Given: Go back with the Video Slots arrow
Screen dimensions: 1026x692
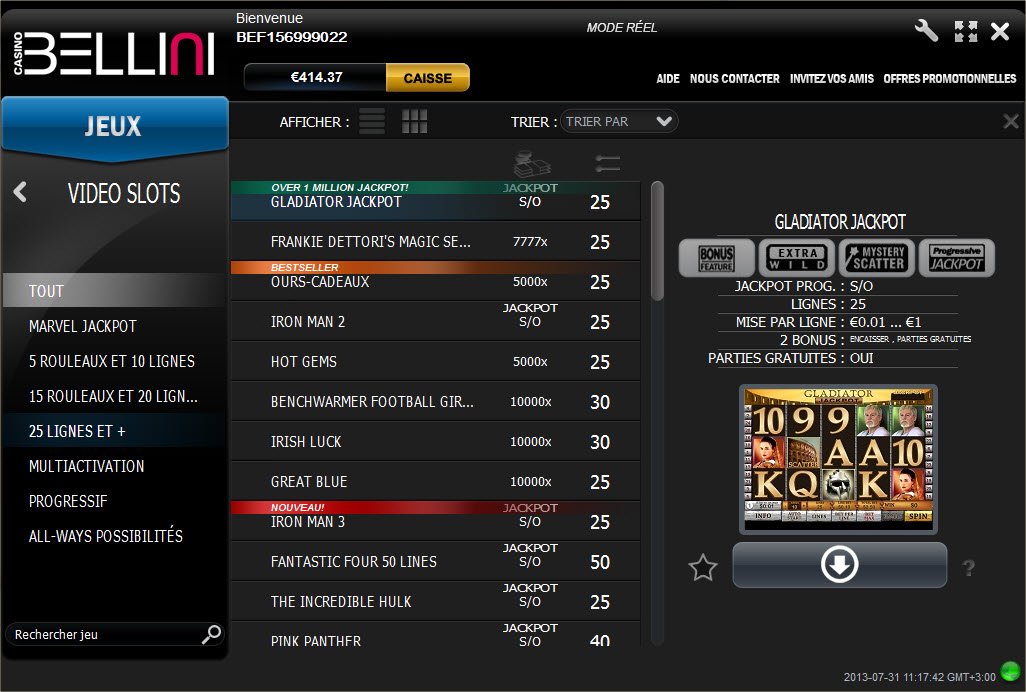Looking at the screenshot, I should click(x=20, y=192).
